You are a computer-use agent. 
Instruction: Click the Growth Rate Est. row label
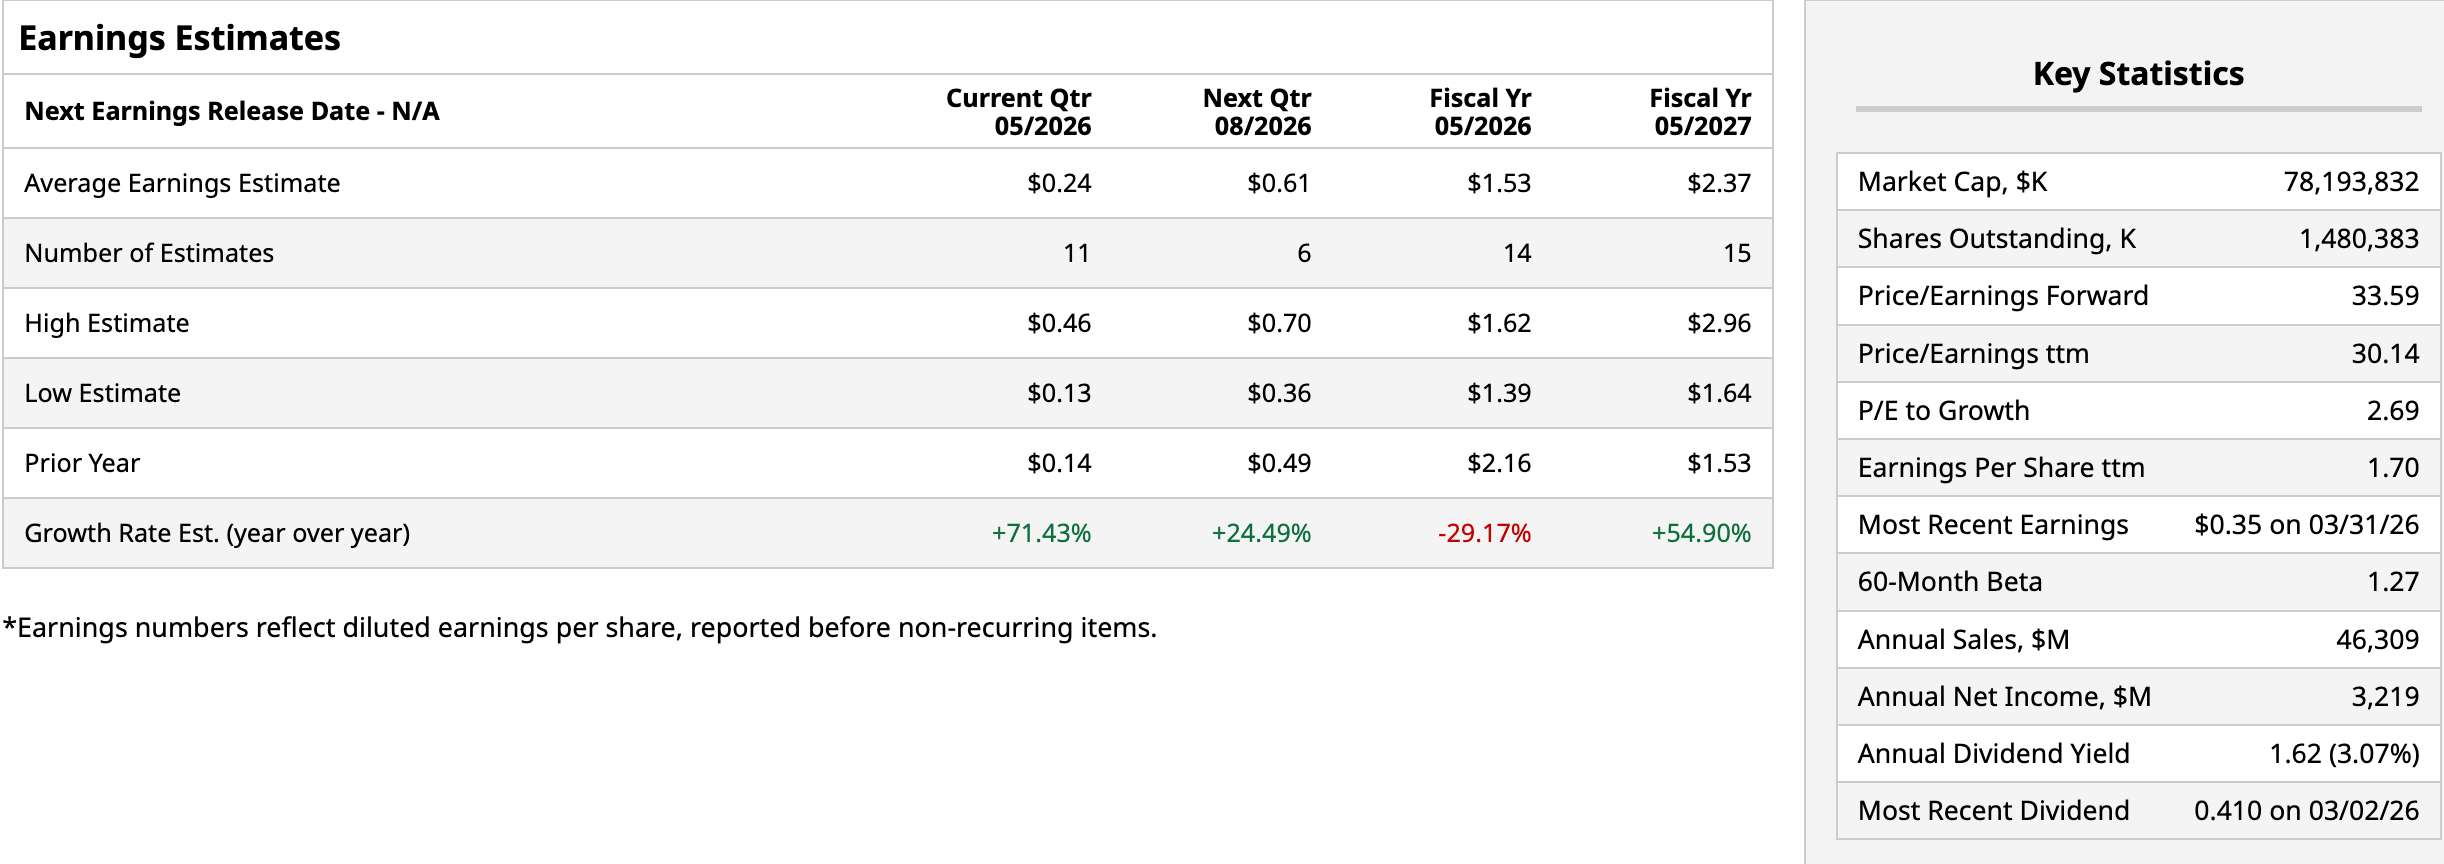point(217,533)
